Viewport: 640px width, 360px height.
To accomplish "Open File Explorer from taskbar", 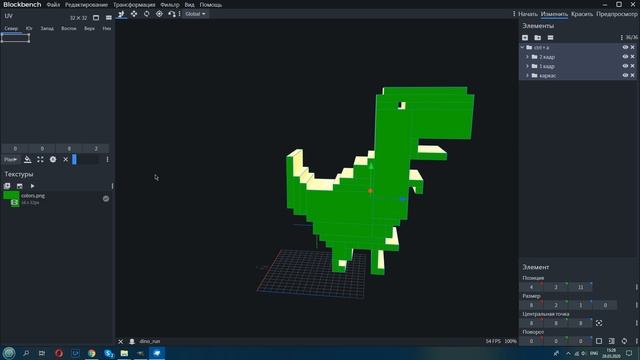I will (x=124, y=353).
